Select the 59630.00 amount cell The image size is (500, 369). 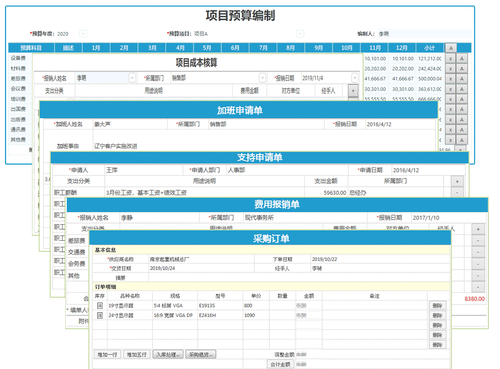click(326, 193)
